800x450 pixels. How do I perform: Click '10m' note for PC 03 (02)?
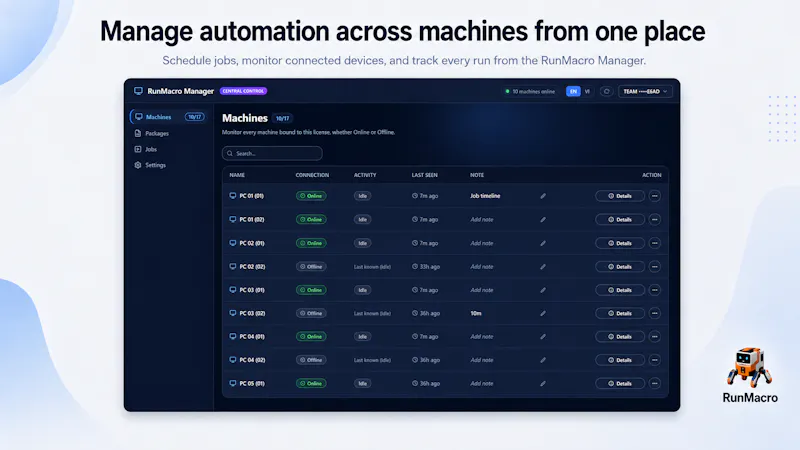point(476,313)
